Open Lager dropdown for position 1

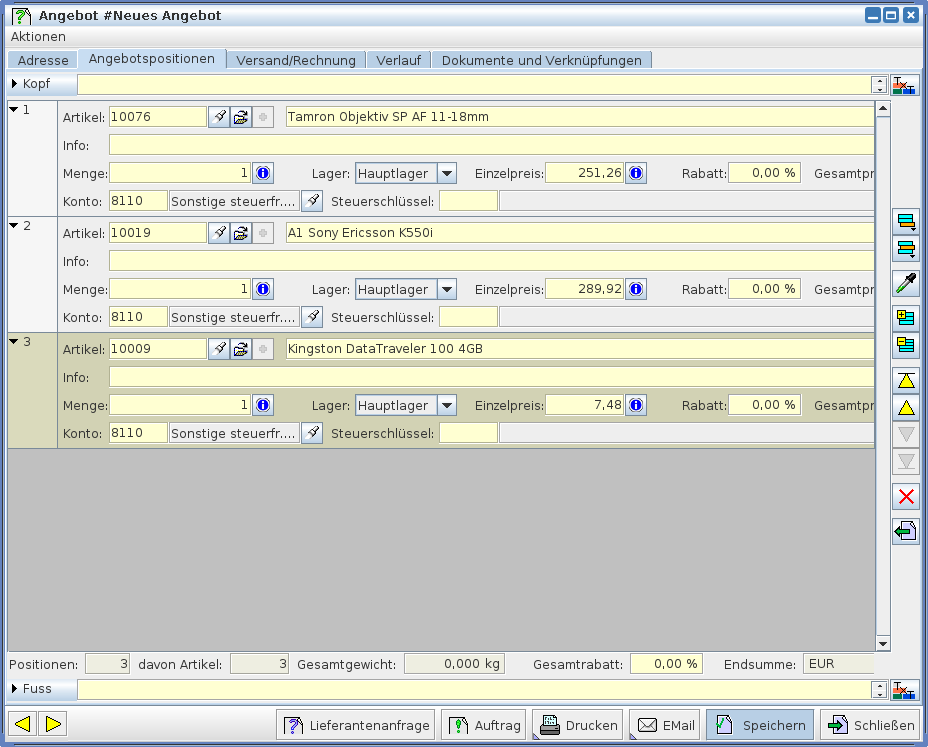click(x=446, y=173)
